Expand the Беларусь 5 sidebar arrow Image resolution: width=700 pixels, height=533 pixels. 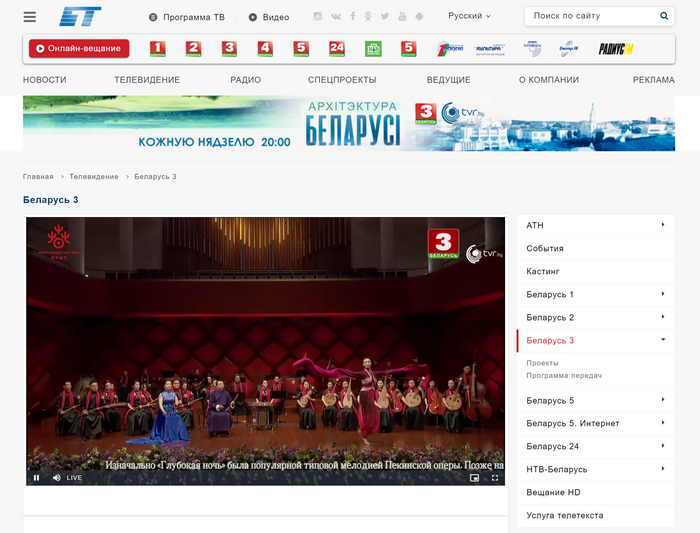[663, 400]
